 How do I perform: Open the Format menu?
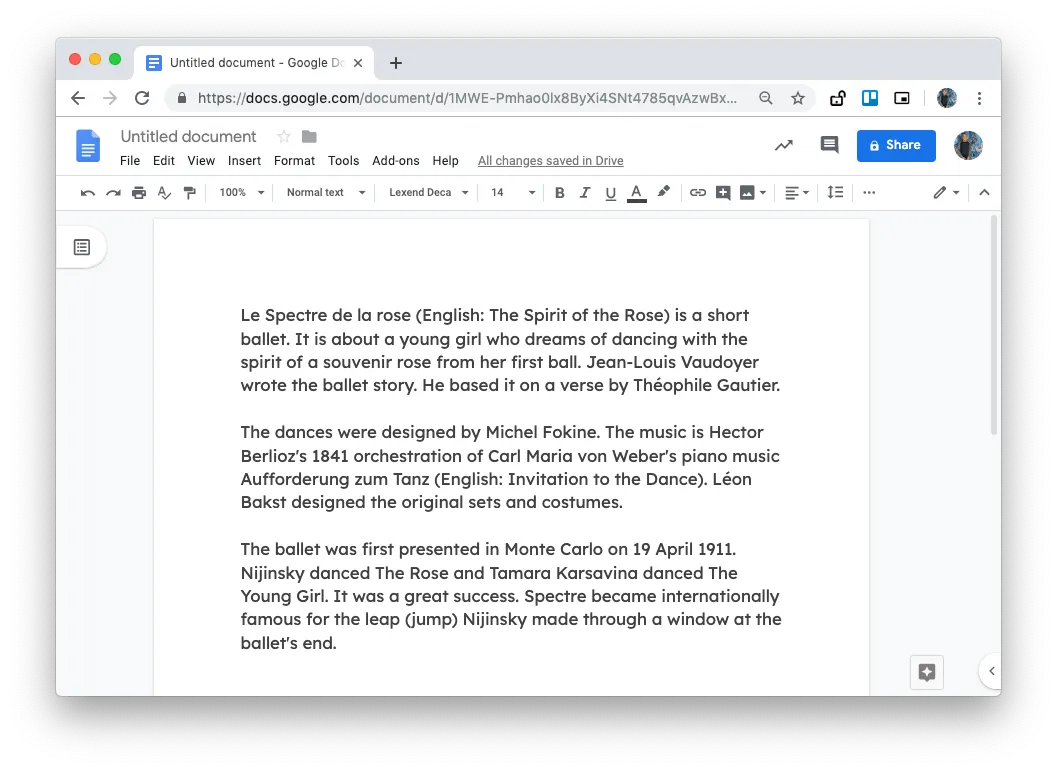[x=294, y=160]
